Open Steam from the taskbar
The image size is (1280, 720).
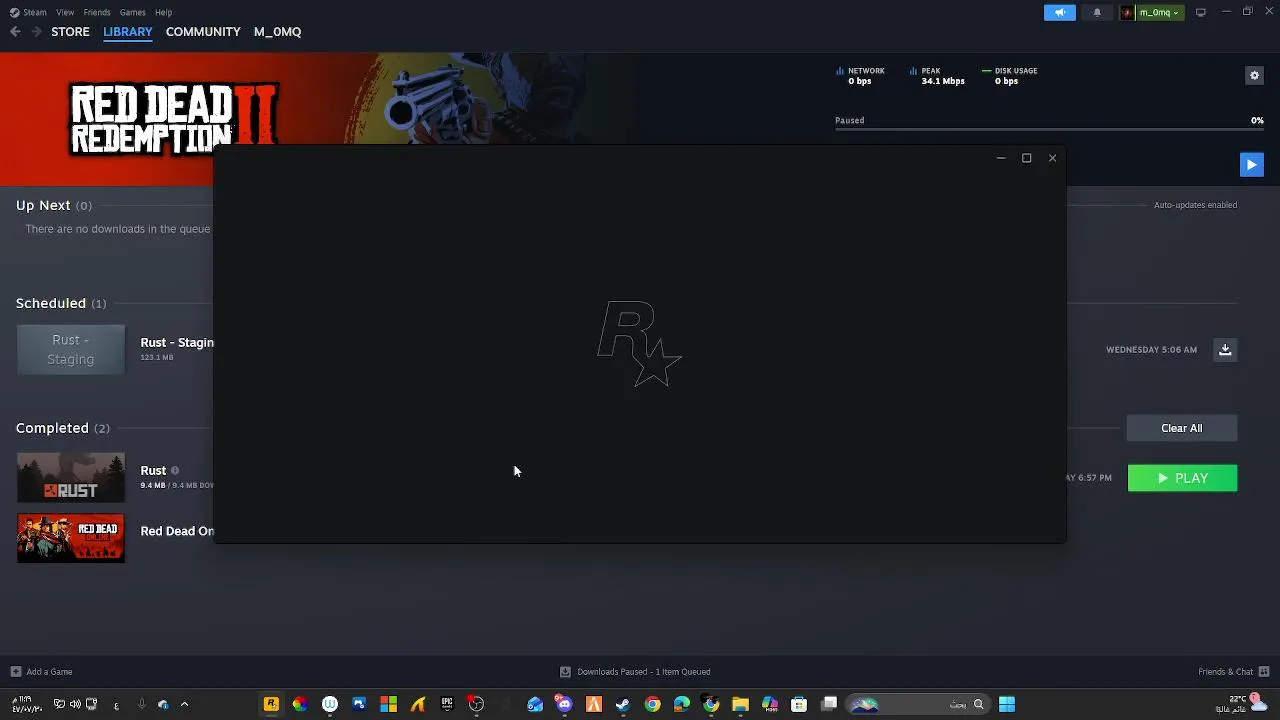point(622,704)
